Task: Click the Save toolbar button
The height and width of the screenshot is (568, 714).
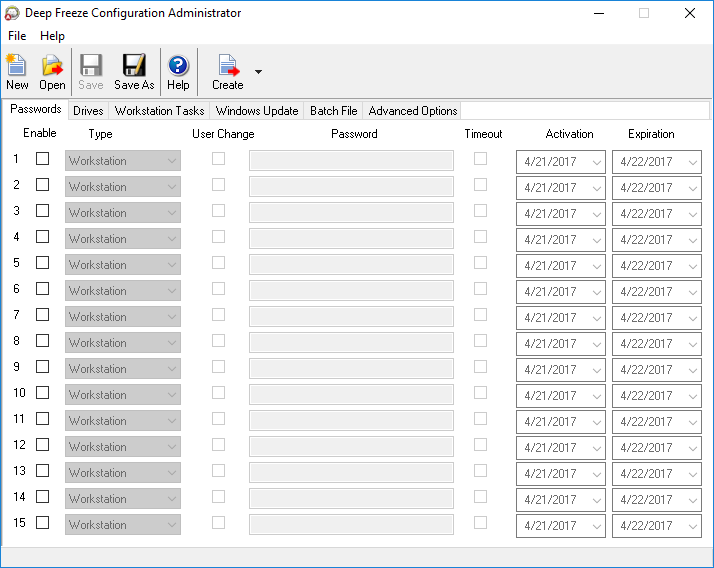Action: pos(91,72)
